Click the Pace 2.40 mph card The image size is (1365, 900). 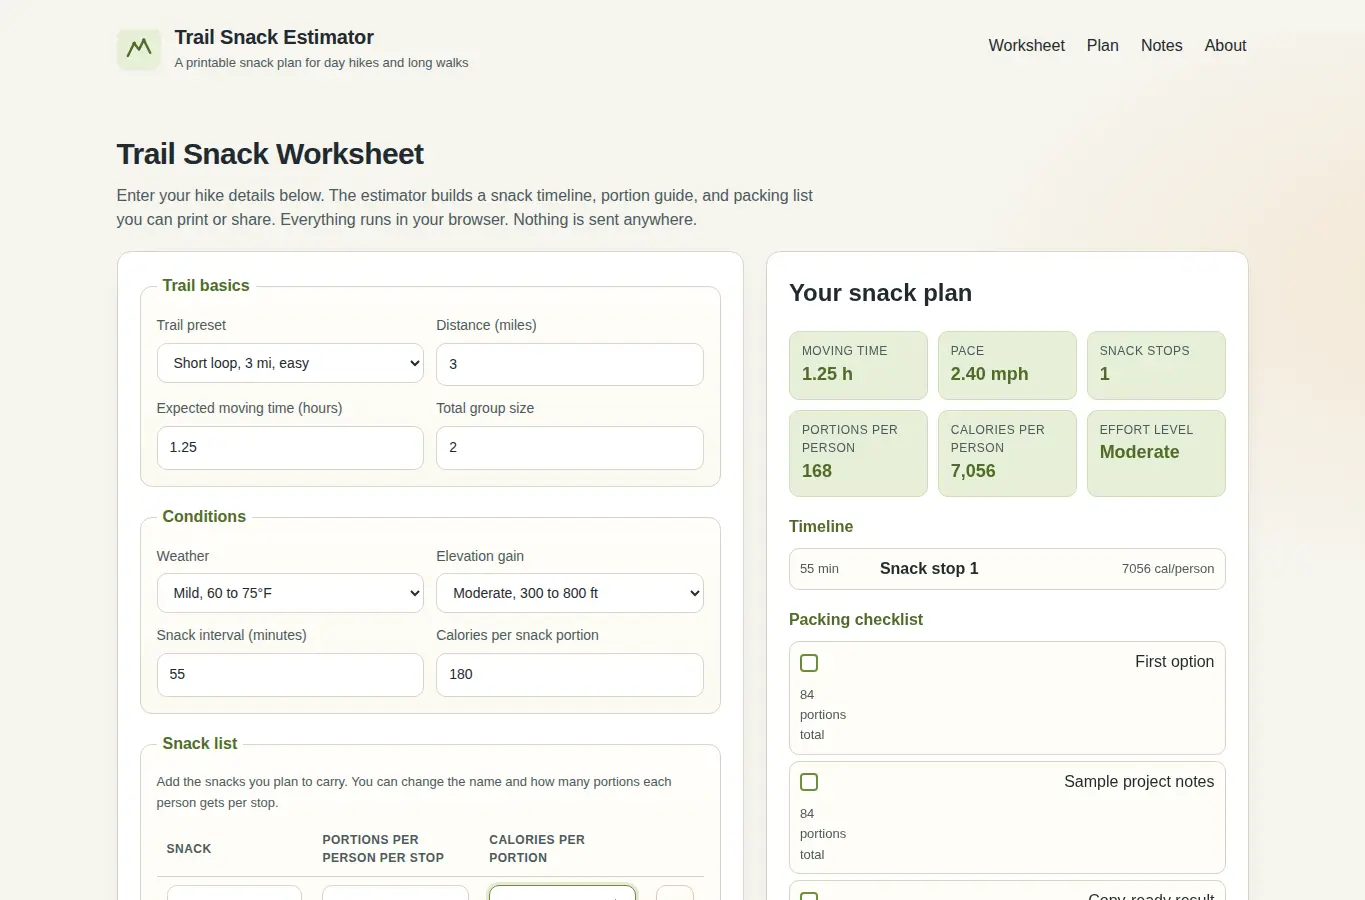tap(1007, 365)
